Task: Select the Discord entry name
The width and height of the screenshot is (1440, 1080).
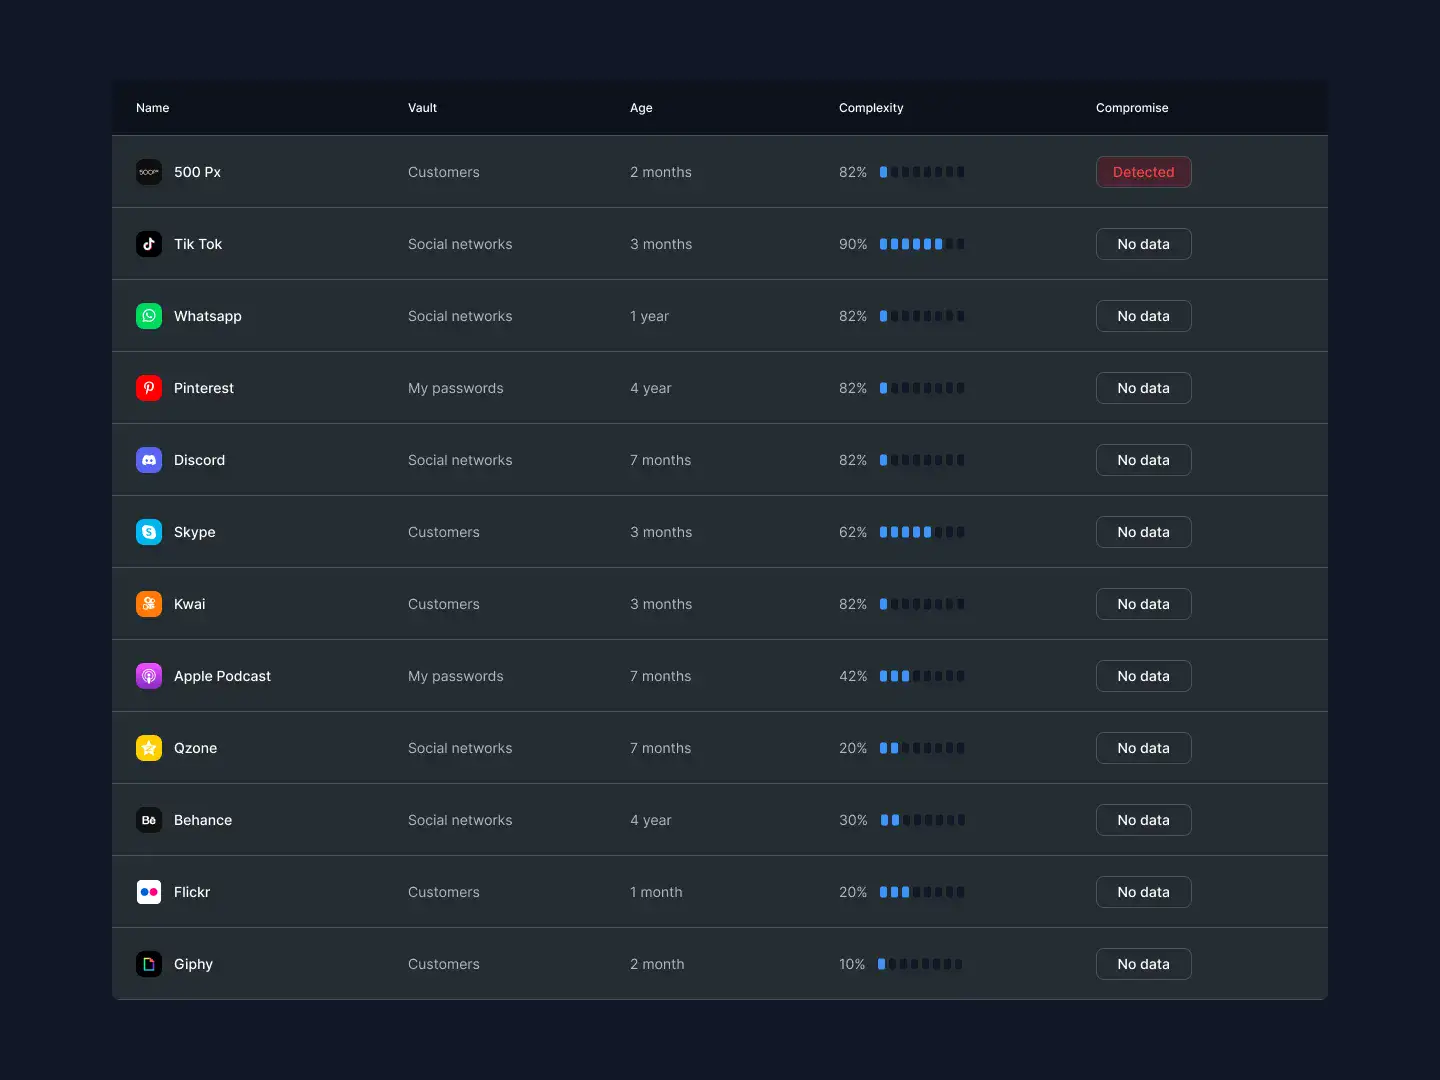Action: (x=200, y=460)
